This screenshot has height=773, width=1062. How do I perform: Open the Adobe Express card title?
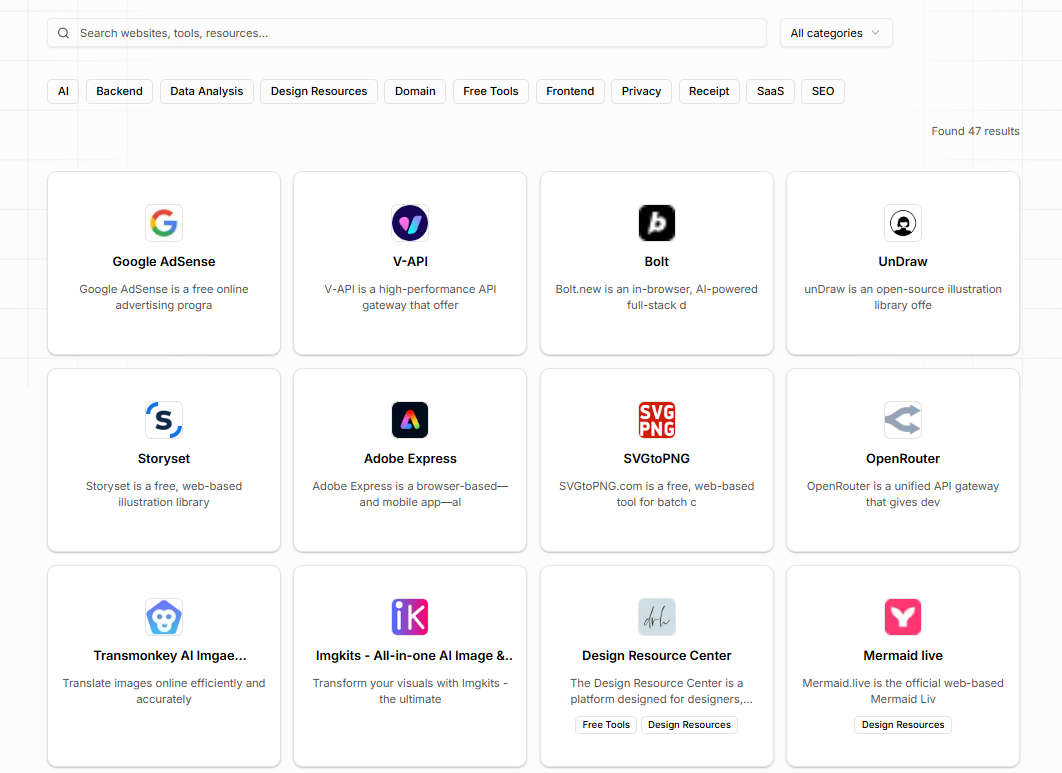pos(410,459)
